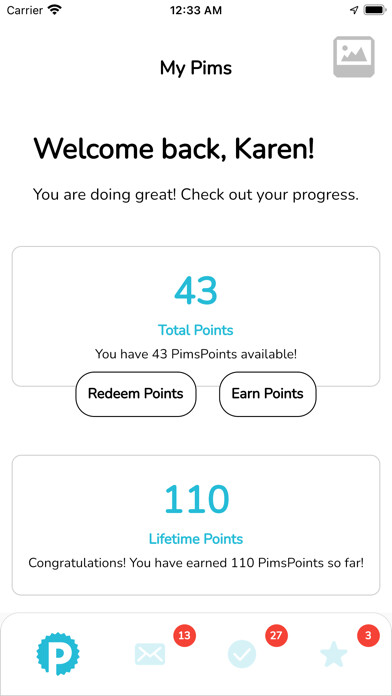Open the star favorites tab
Viewport: 392px width, 696px height.
334,654
